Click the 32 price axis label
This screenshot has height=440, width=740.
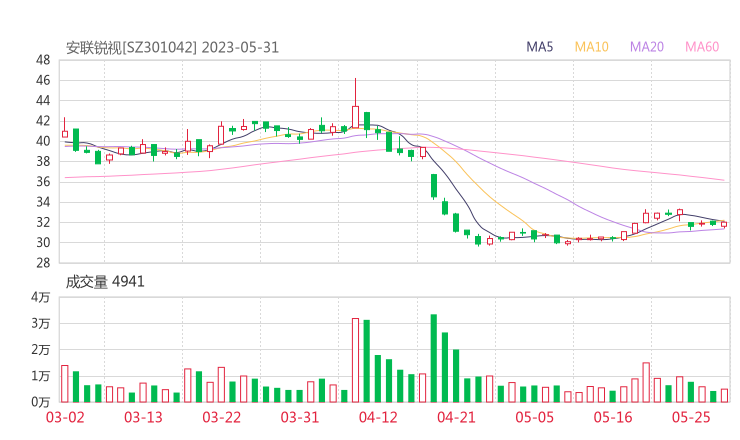pos(43,222)
